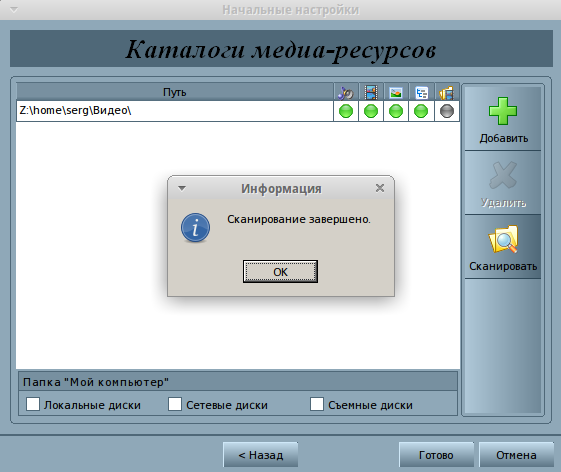Image resolution: width=561 pixels, height=472 pixels.
Task: Click the music note column header icon
Action: [x=346, y=93]
